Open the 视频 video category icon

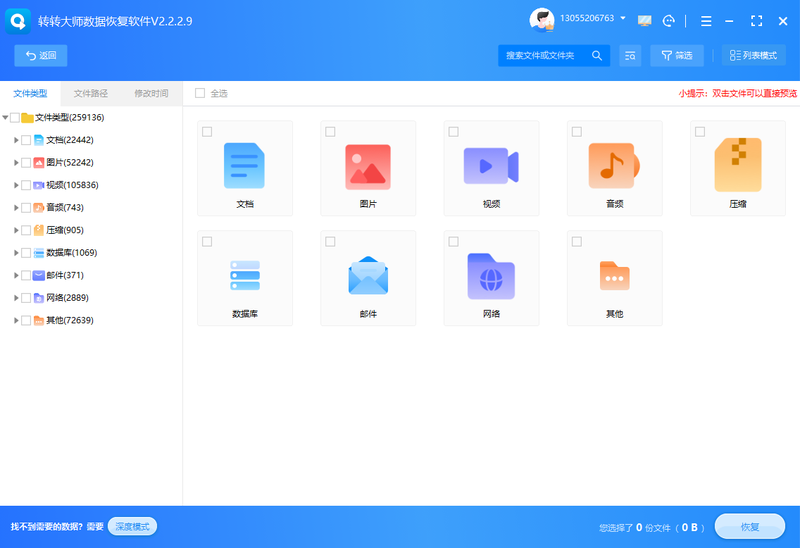tap(491, 166)
